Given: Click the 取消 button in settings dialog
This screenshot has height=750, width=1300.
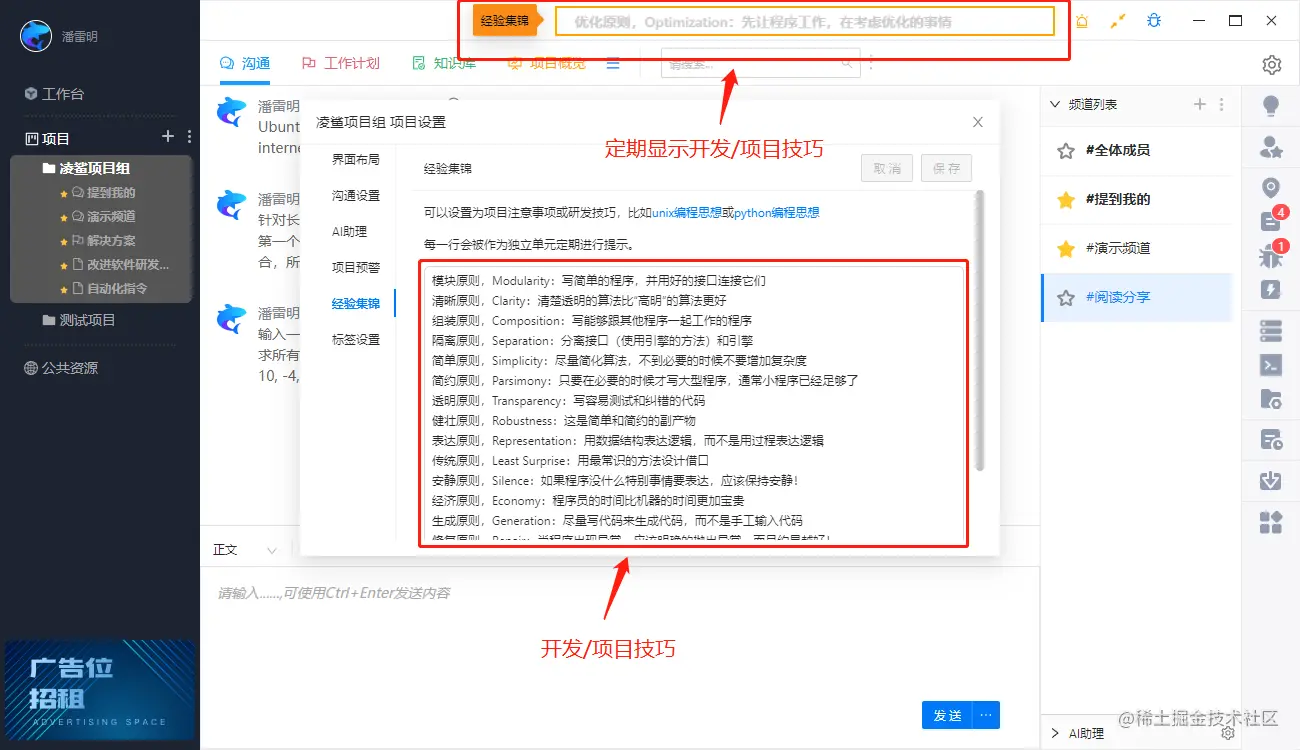Looking at the screenshot, I should (887, 168).
